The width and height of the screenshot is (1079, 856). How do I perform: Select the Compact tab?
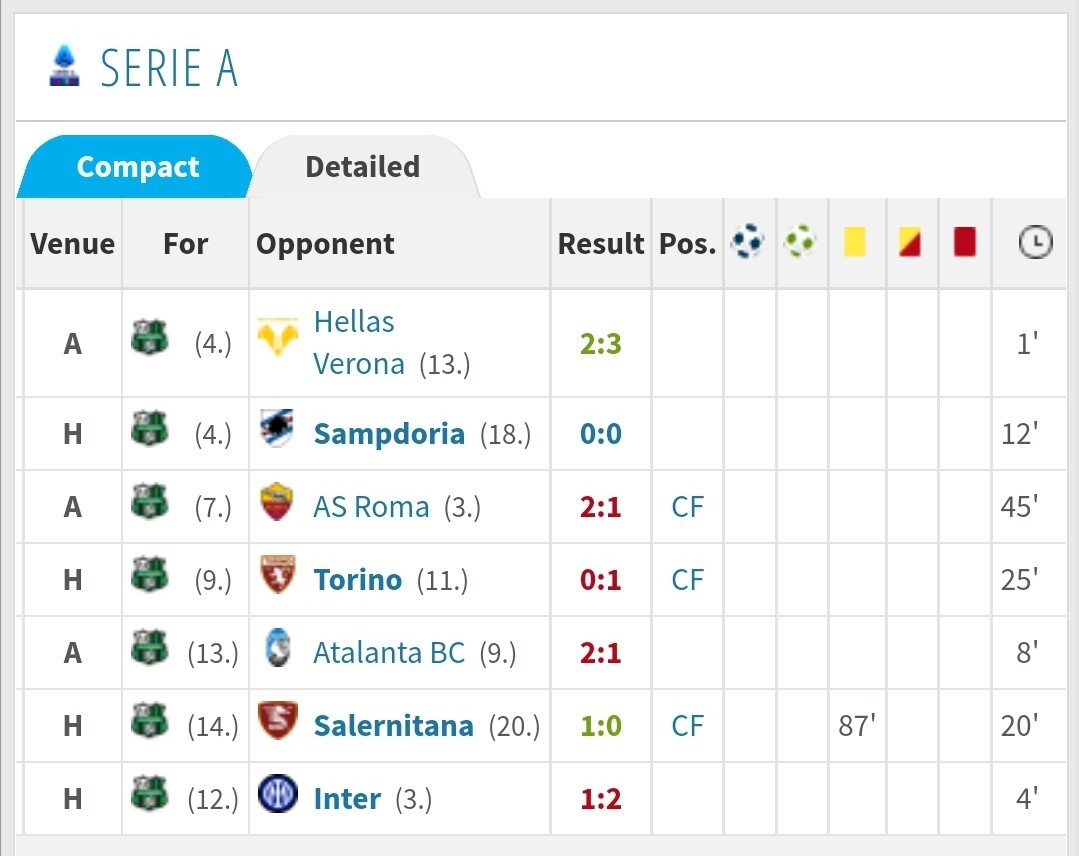(138, 167)
